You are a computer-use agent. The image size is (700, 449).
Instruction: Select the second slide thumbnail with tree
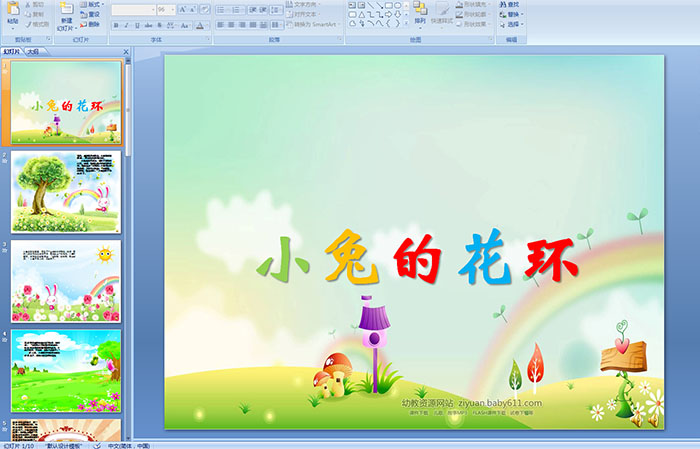[x=66, y=192]
